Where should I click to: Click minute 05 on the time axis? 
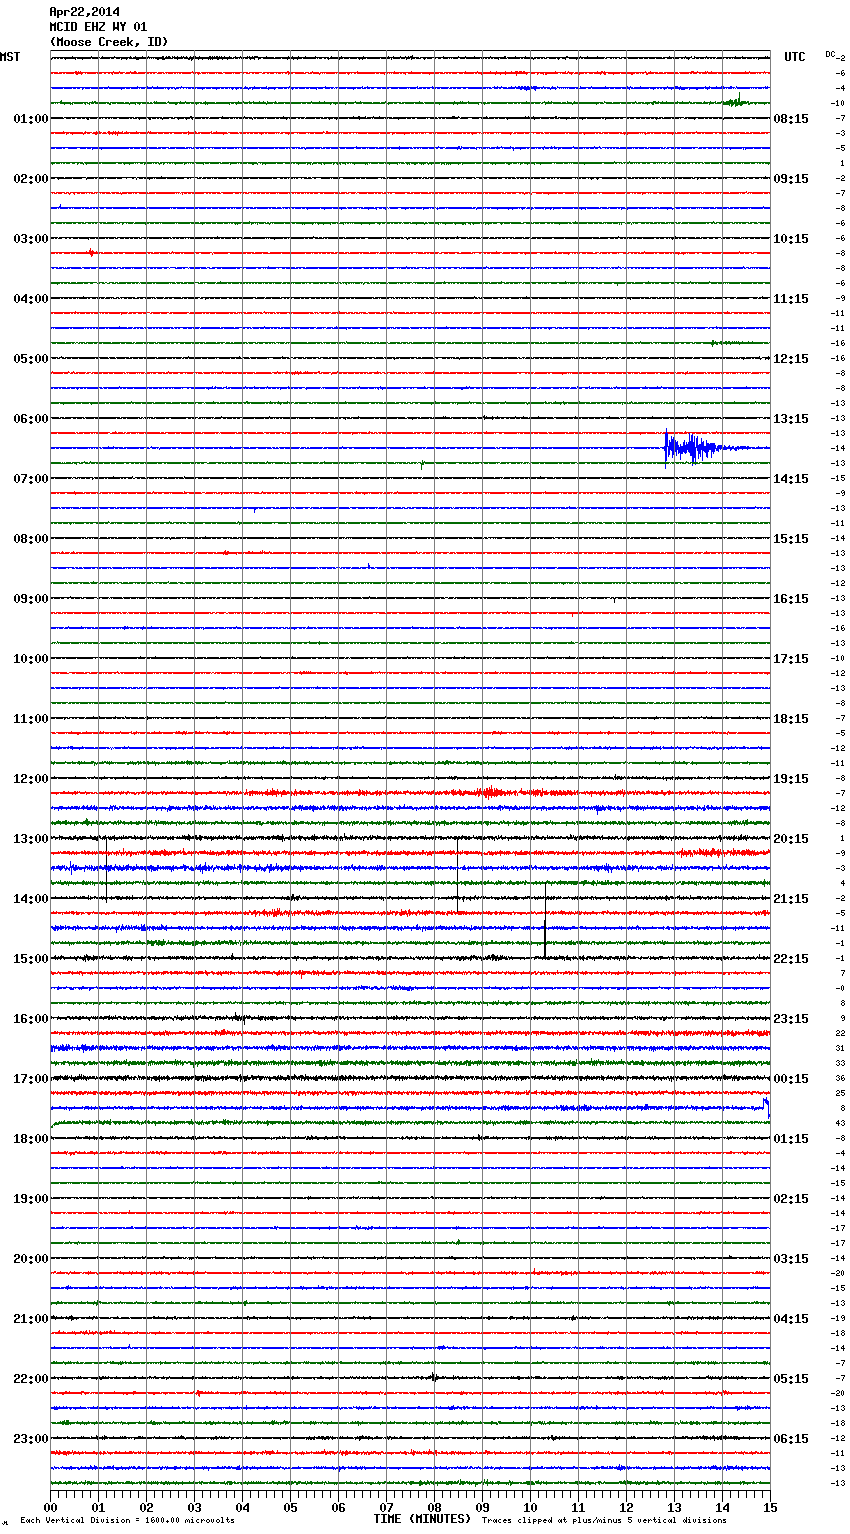tap(290, 1507)
